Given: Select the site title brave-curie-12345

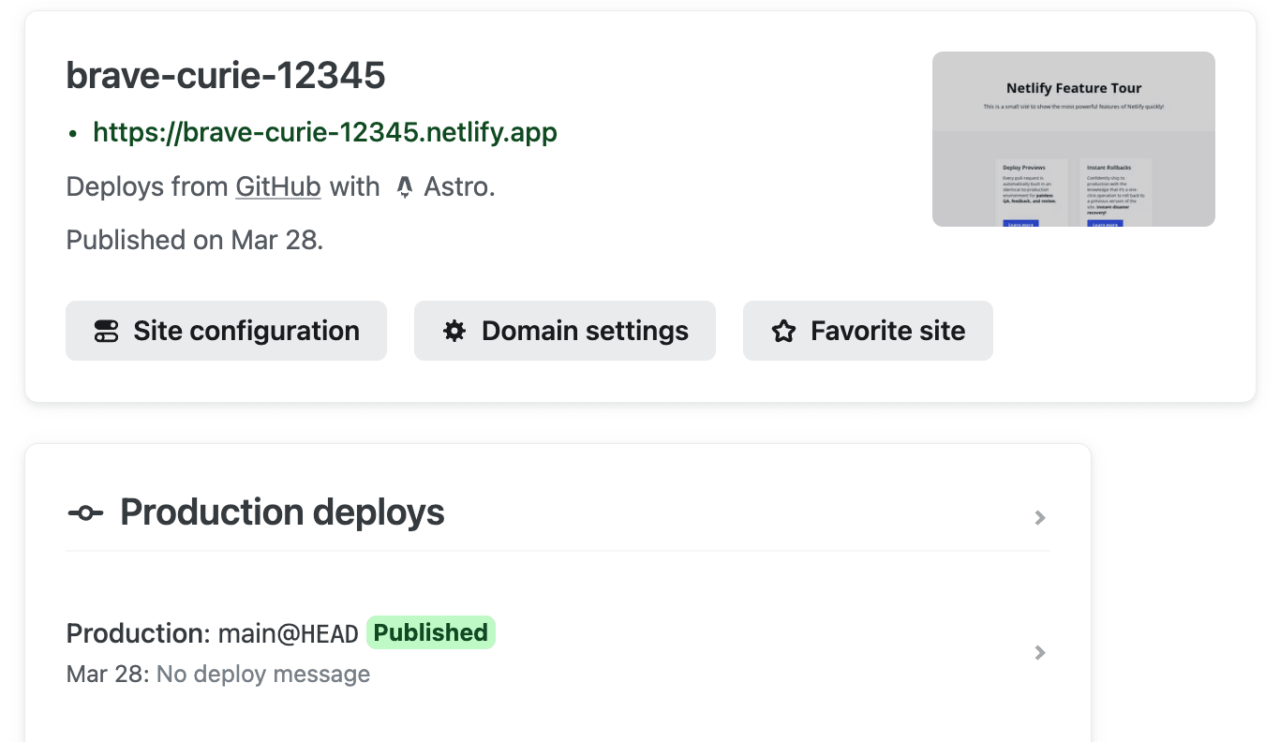Looking at the screenshot, I should pyautogui.click(x=225, y=75).
